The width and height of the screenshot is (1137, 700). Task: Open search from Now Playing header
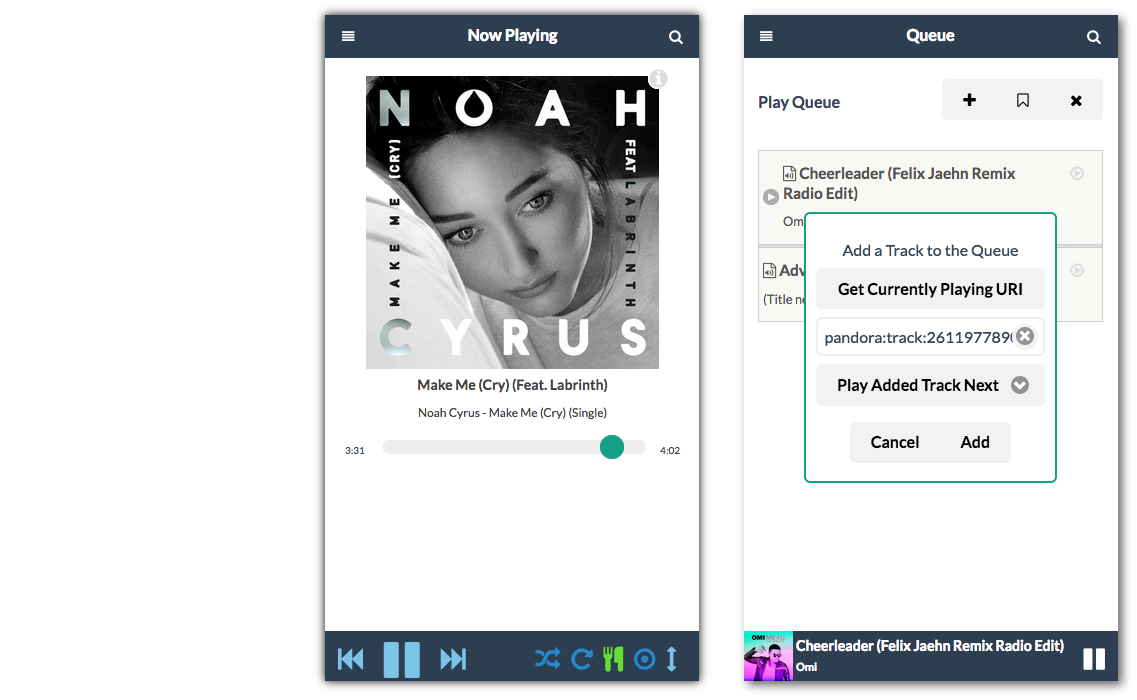coord(676,37)
